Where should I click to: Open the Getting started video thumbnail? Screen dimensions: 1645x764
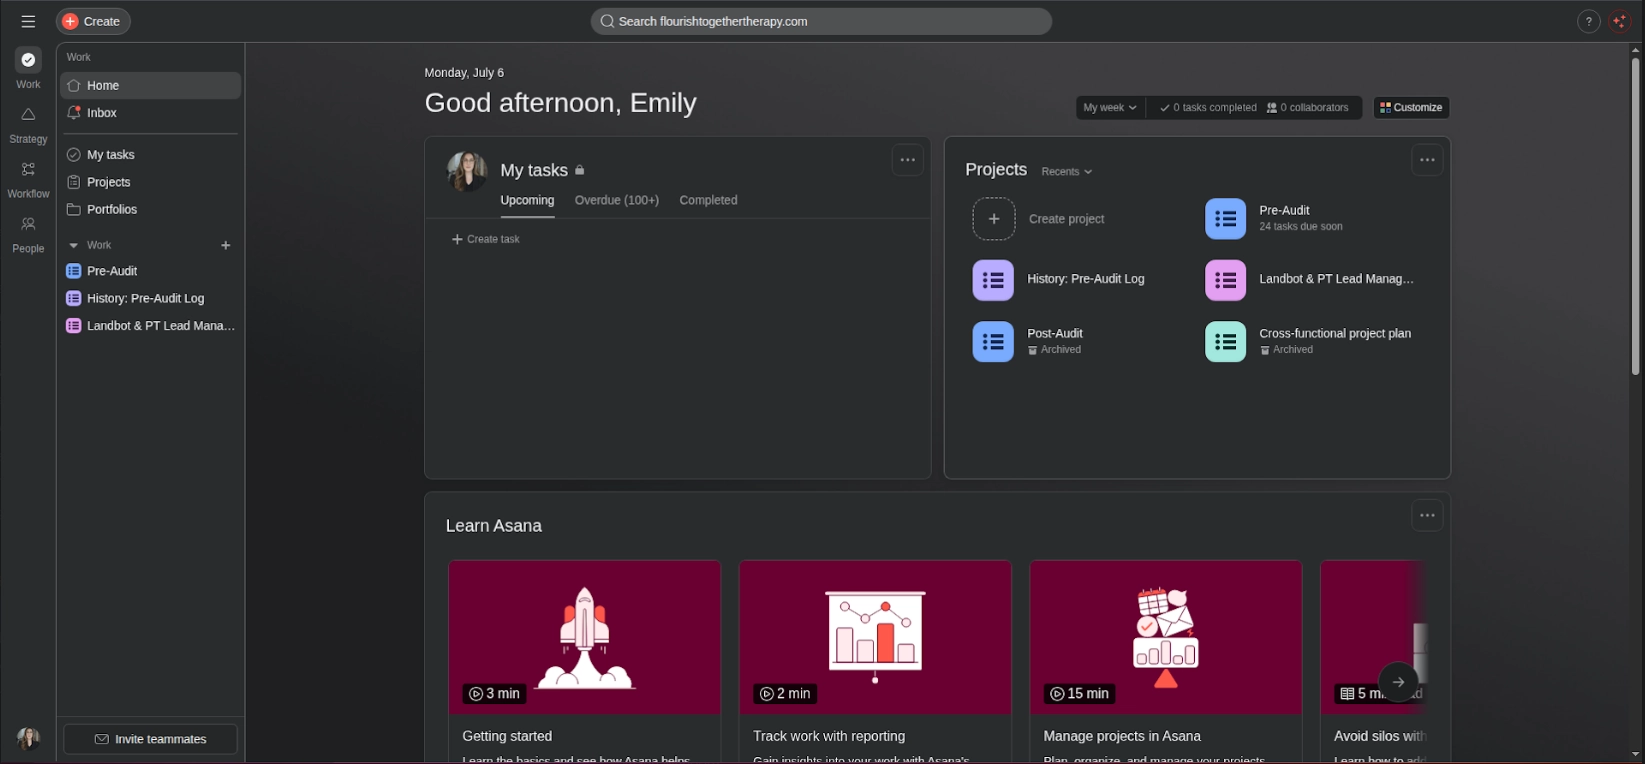584,637
